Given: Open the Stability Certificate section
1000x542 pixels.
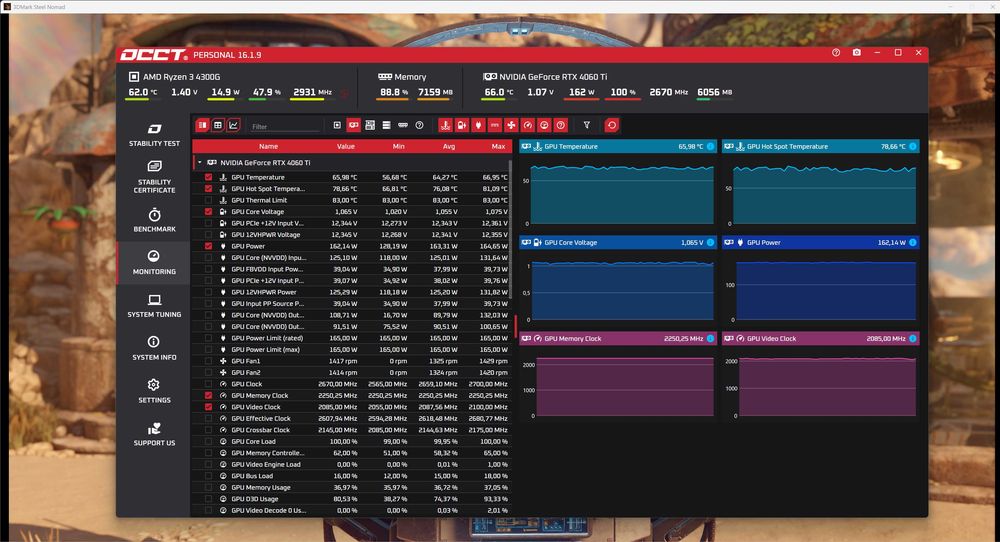Looking at the screenshot, I should (154, 177).
